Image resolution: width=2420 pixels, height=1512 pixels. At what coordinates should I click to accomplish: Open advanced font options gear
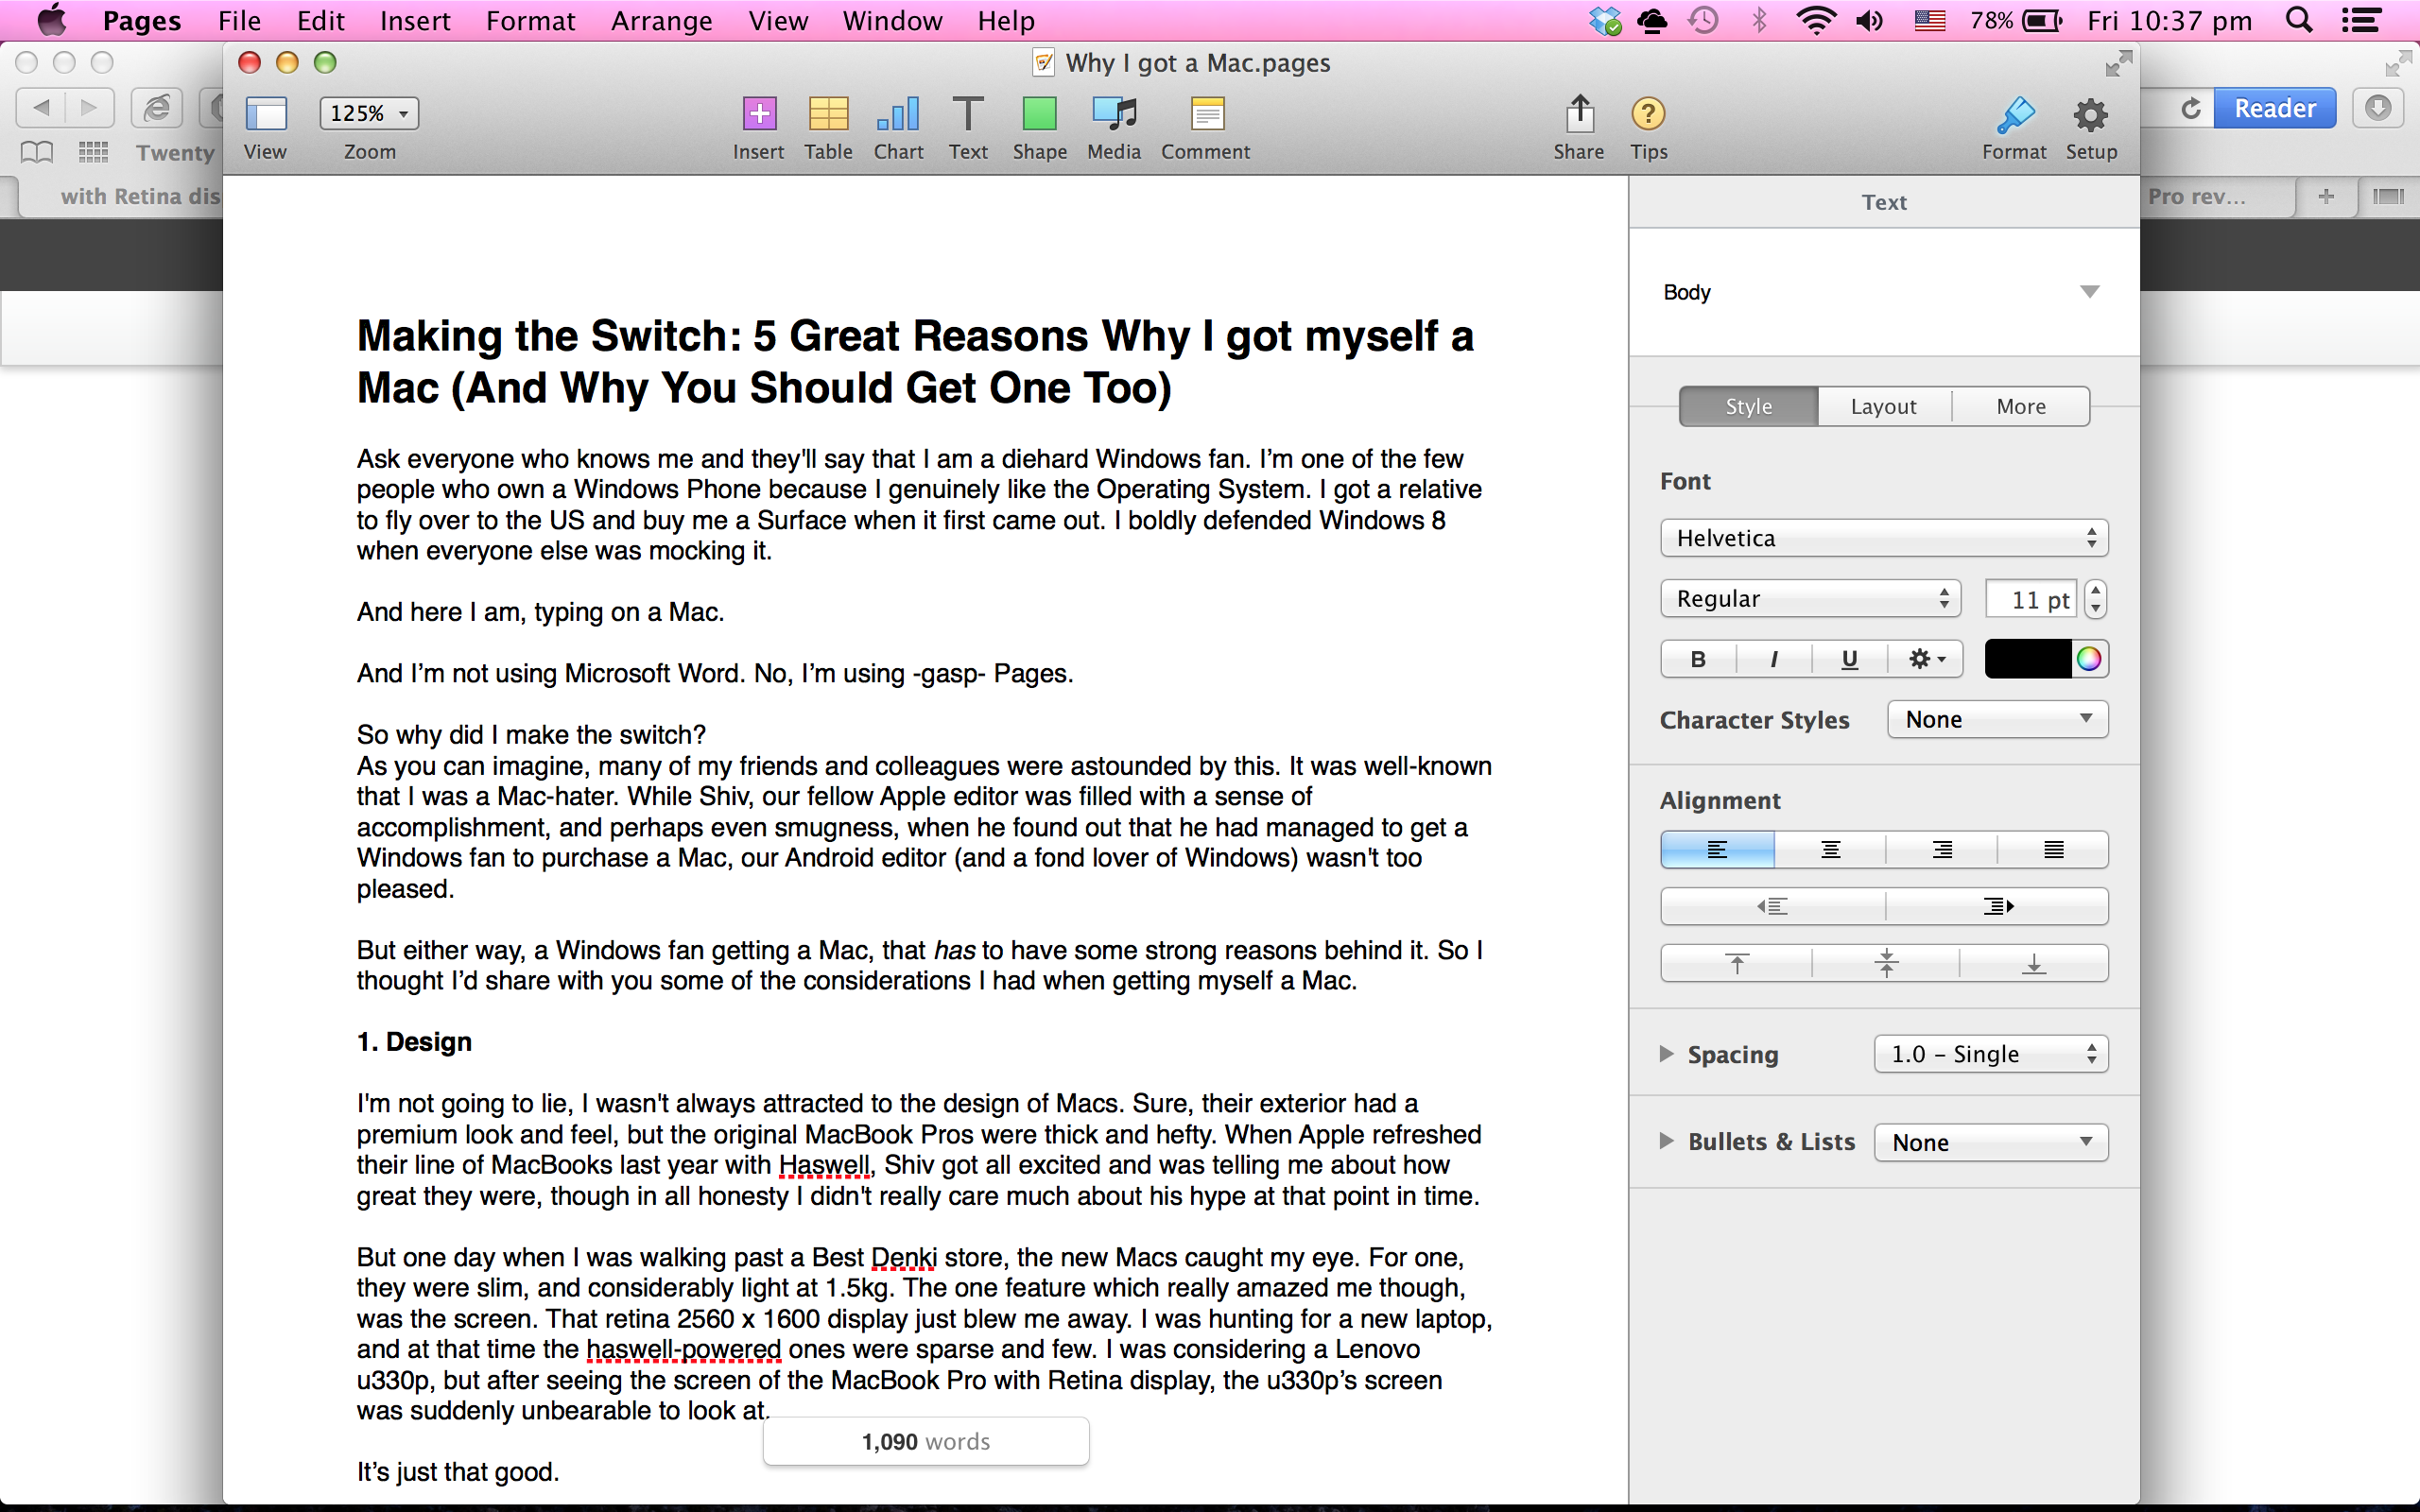1926,659
